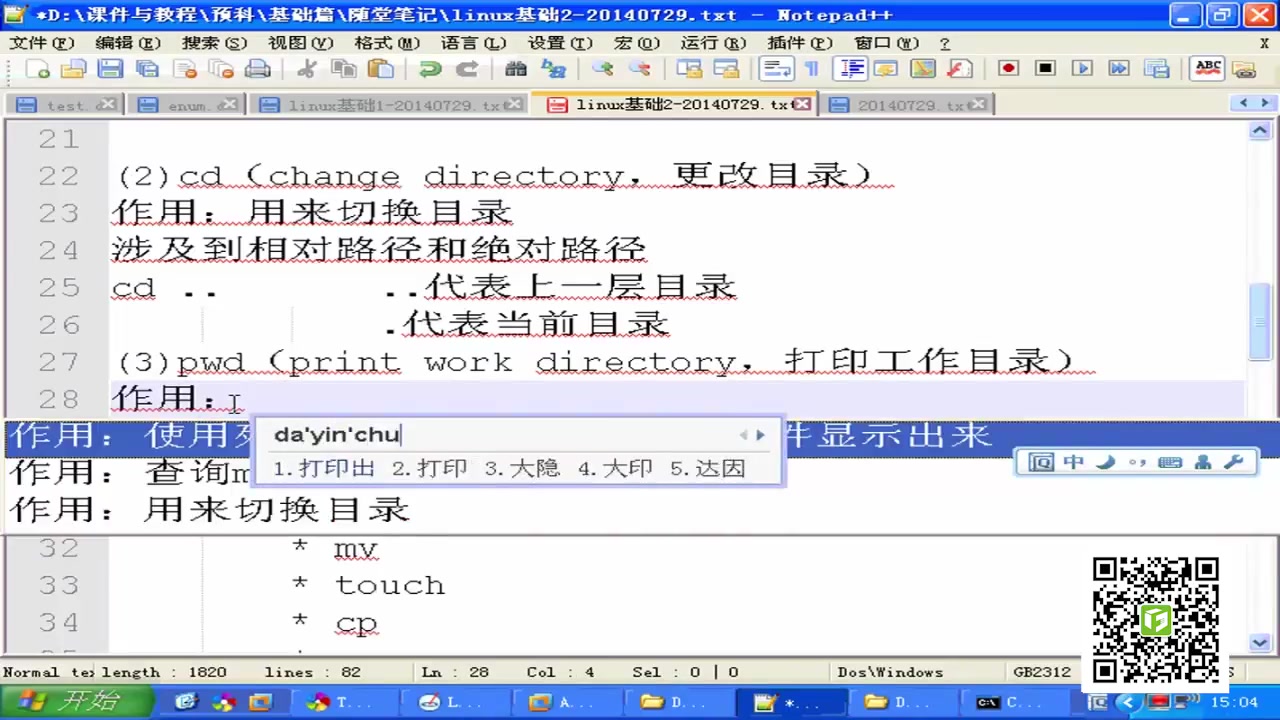Click the Paste clipboard icon
The height and width of the screenshot is (720, 1280).
tap(380, 68)
